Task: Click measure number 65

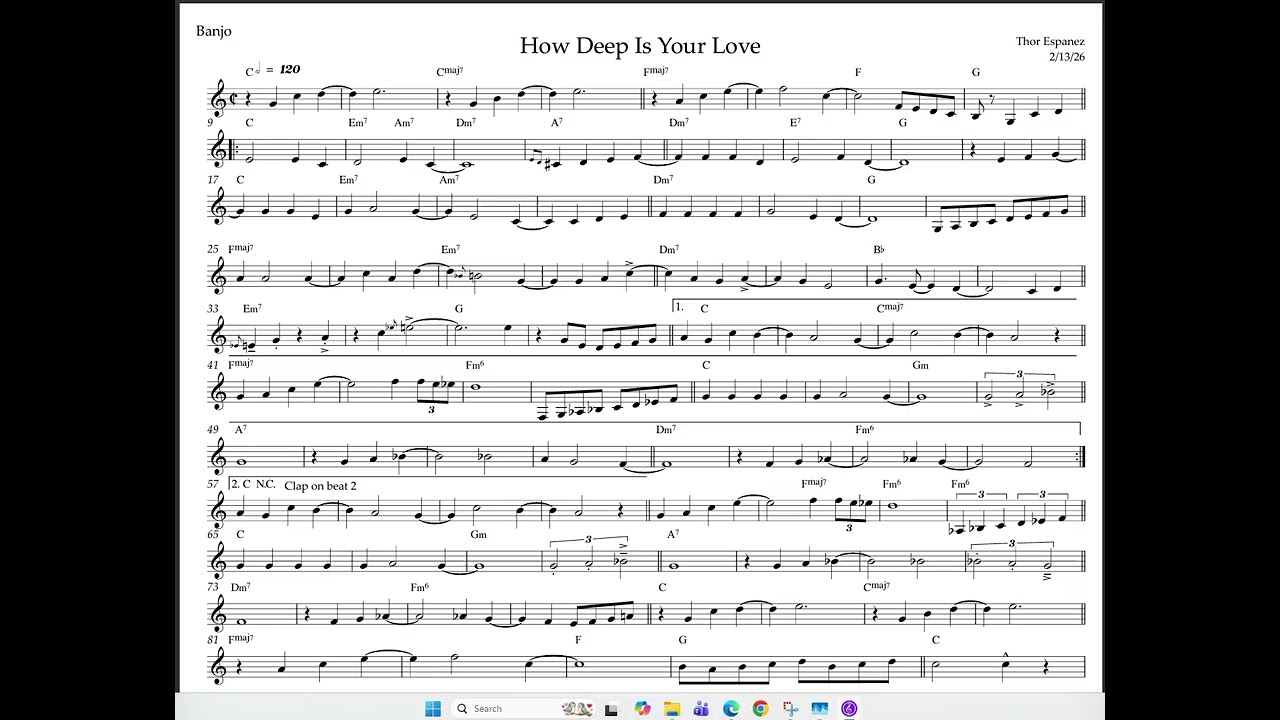Action: [213, 534]
